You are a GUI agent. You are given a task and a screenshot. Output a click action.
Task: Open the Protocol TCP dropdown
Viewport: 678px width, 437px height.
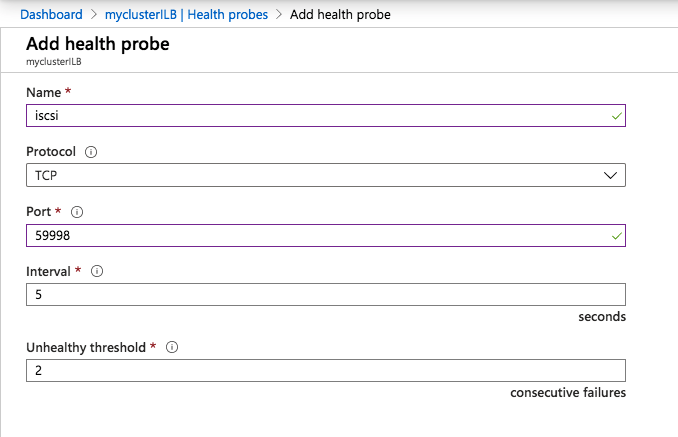[326, 175]
